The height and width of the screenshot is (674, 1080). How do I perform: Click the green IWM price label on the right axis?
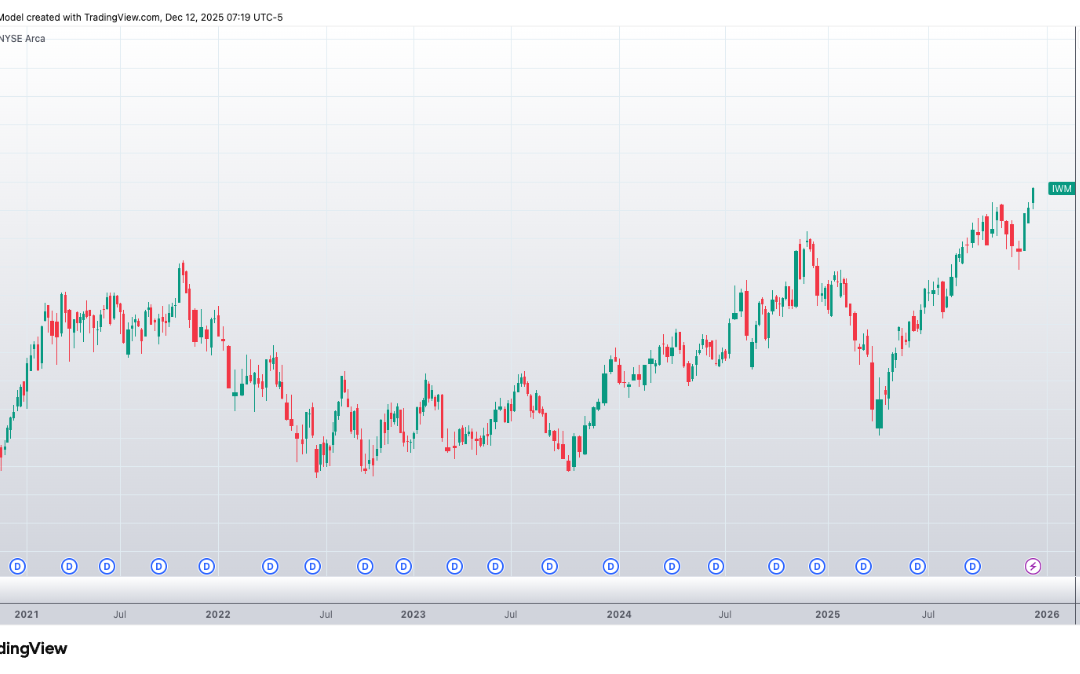pos(1062,187)
